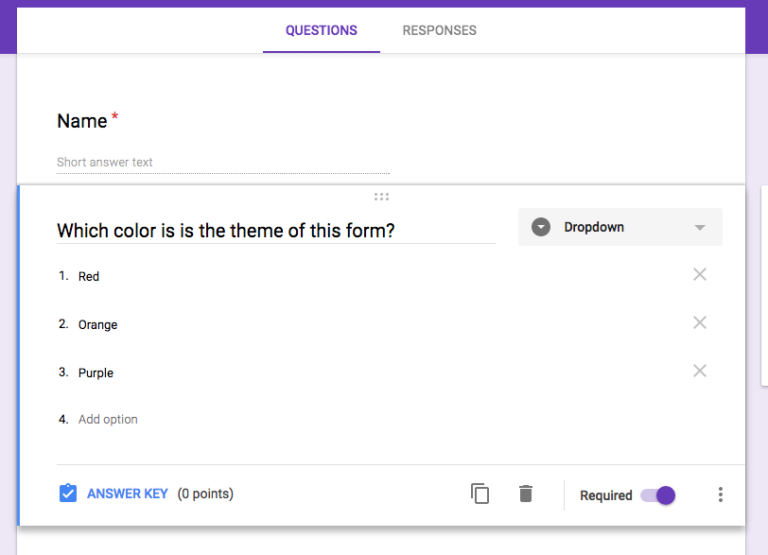Click Add option to add a choice
This screenshot has width=768, height=555.
[x=108, y=419]
